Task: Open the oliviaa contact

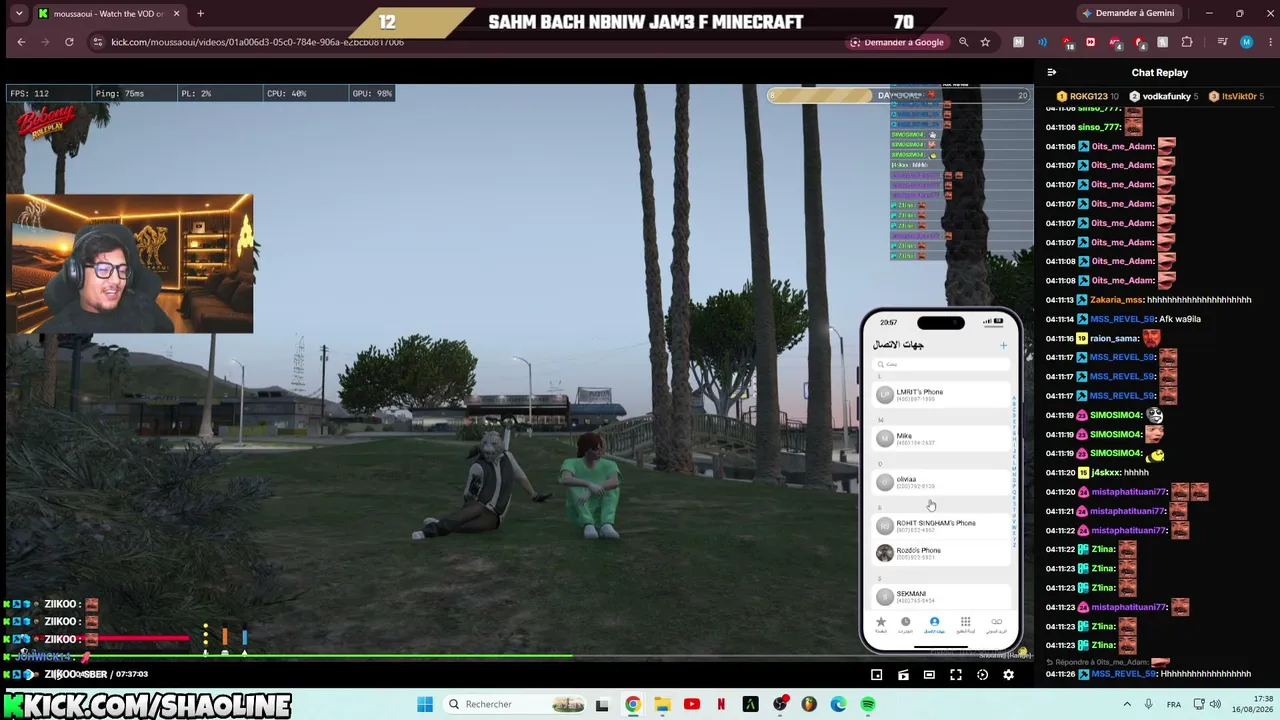Action: [940, 482]
